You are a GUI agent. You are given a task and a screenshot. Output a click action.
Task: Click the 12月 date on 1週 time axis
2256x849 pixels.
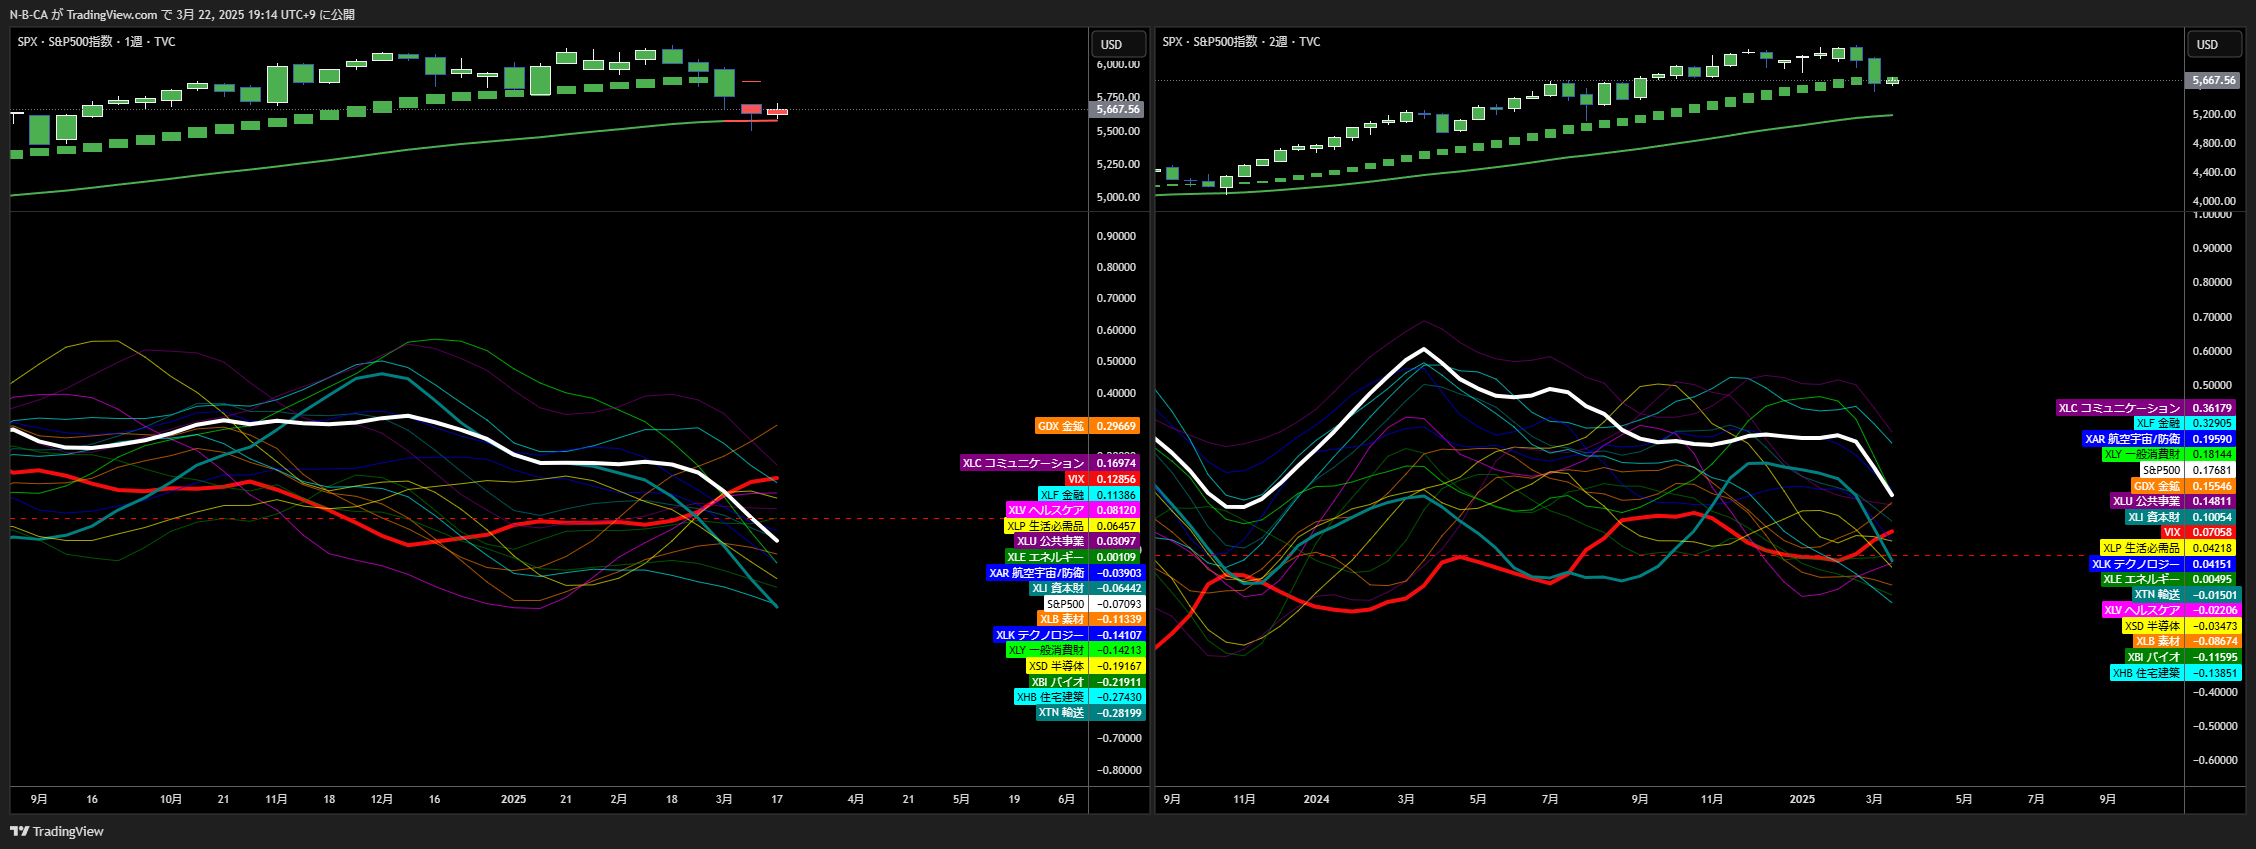382,799
